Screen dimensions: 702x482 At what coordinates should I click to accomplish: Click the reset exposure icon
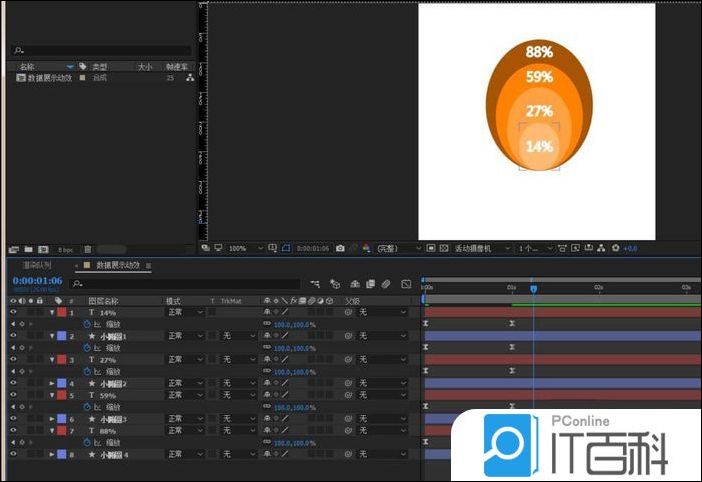point(616,248)
